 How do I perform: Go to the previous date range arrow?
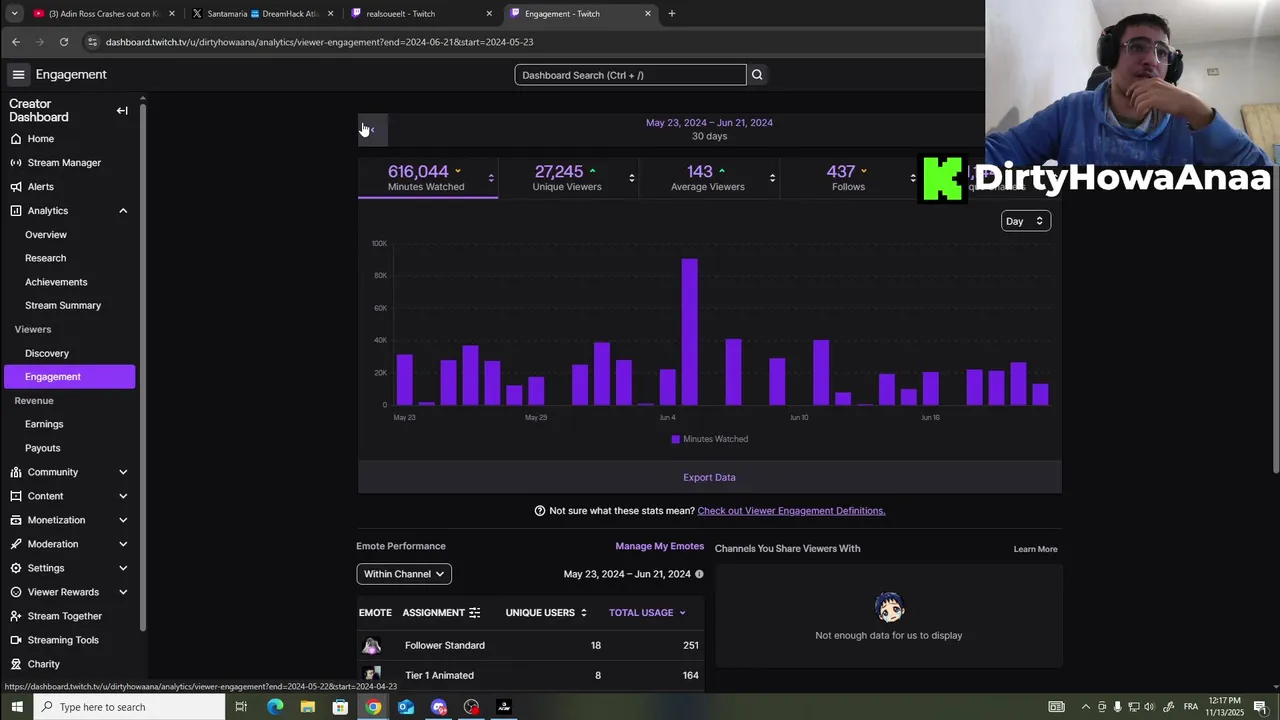pyautogui.click(x=372, y=130)
